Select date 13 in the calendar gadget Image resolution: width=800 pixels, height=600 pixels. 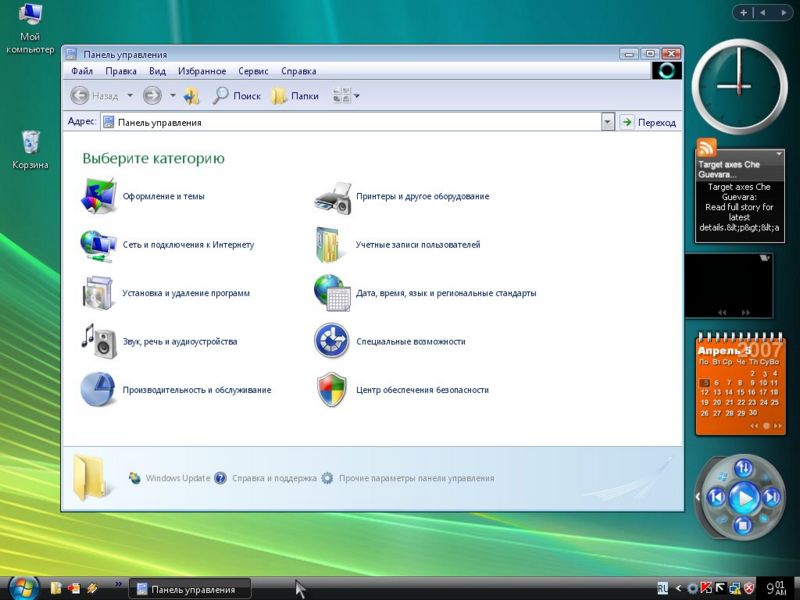717,392
